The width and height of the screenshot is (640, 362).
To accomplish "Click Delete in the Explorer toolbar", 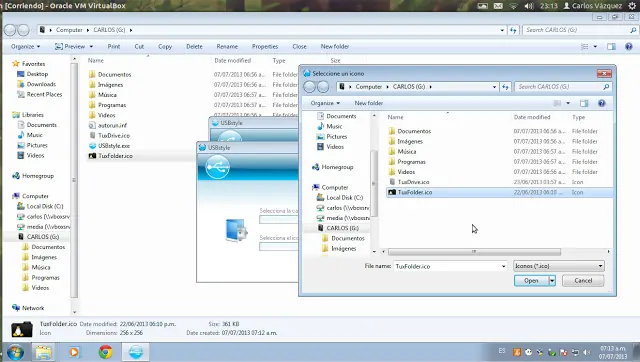I will point(194,47).
